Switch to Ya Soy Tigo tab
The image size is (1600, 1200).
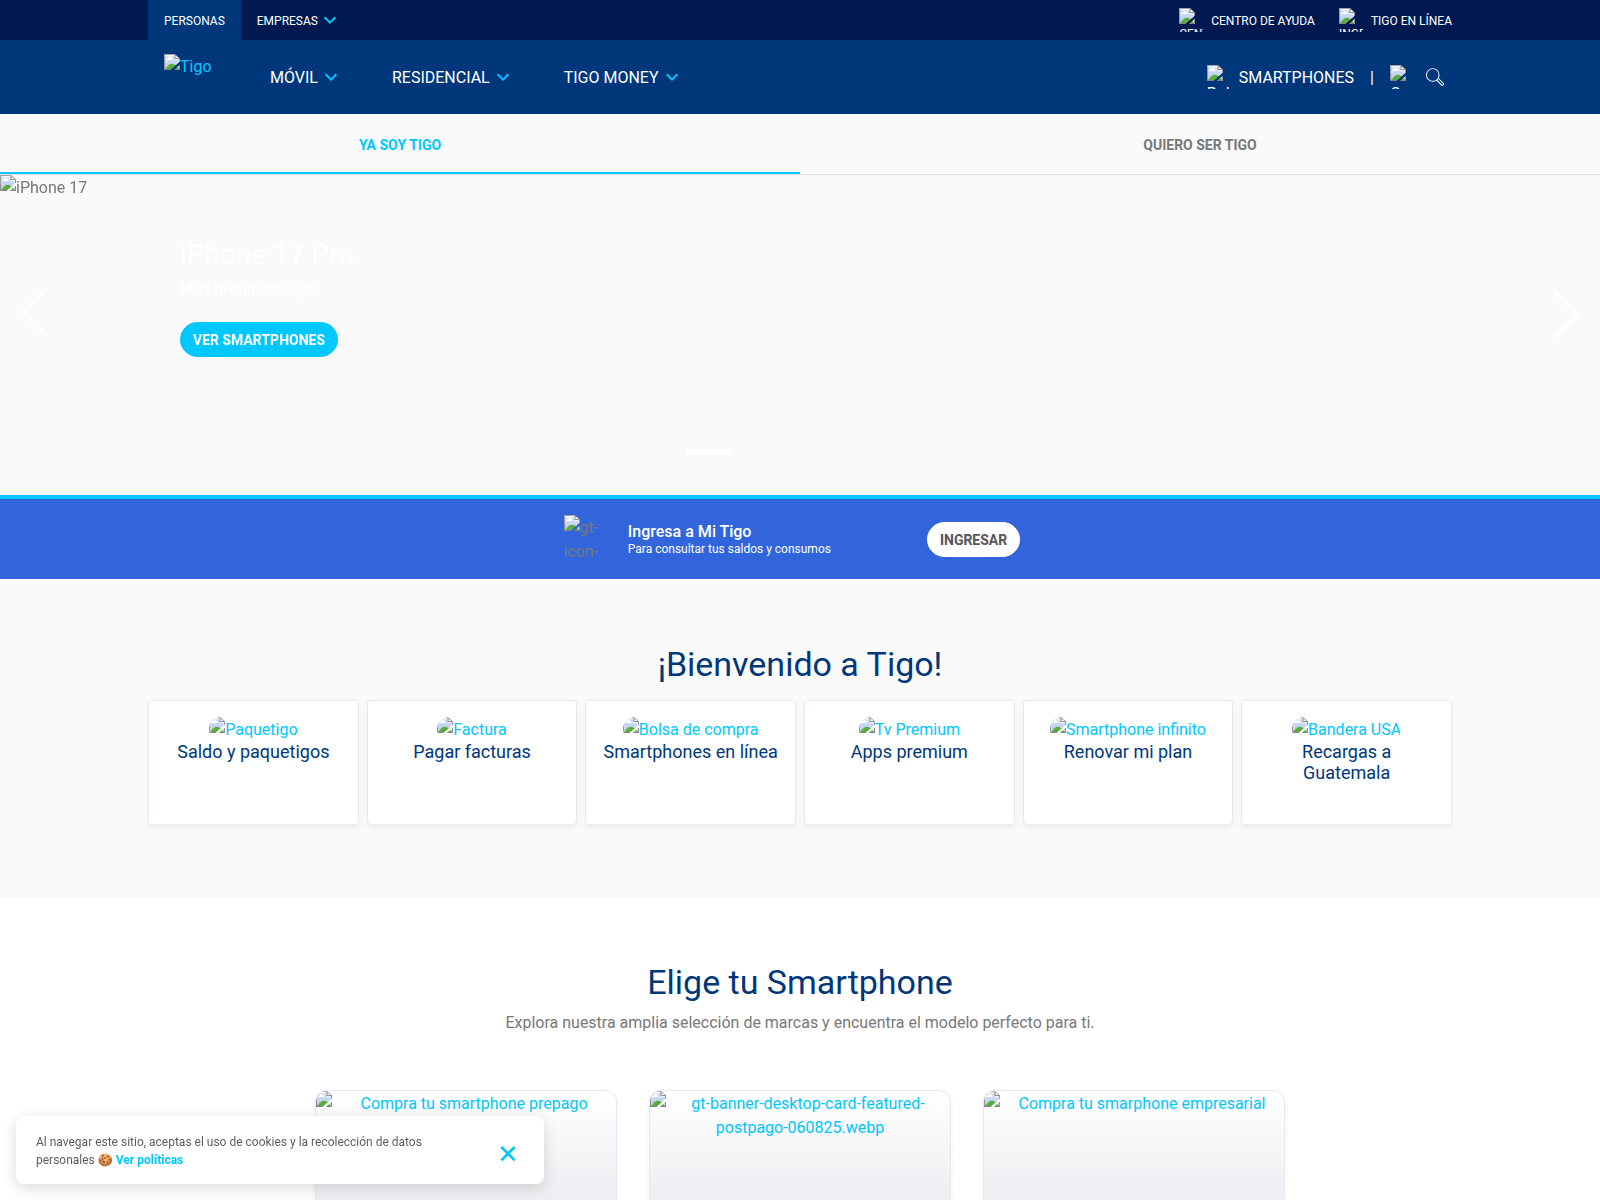pos(400,145)
